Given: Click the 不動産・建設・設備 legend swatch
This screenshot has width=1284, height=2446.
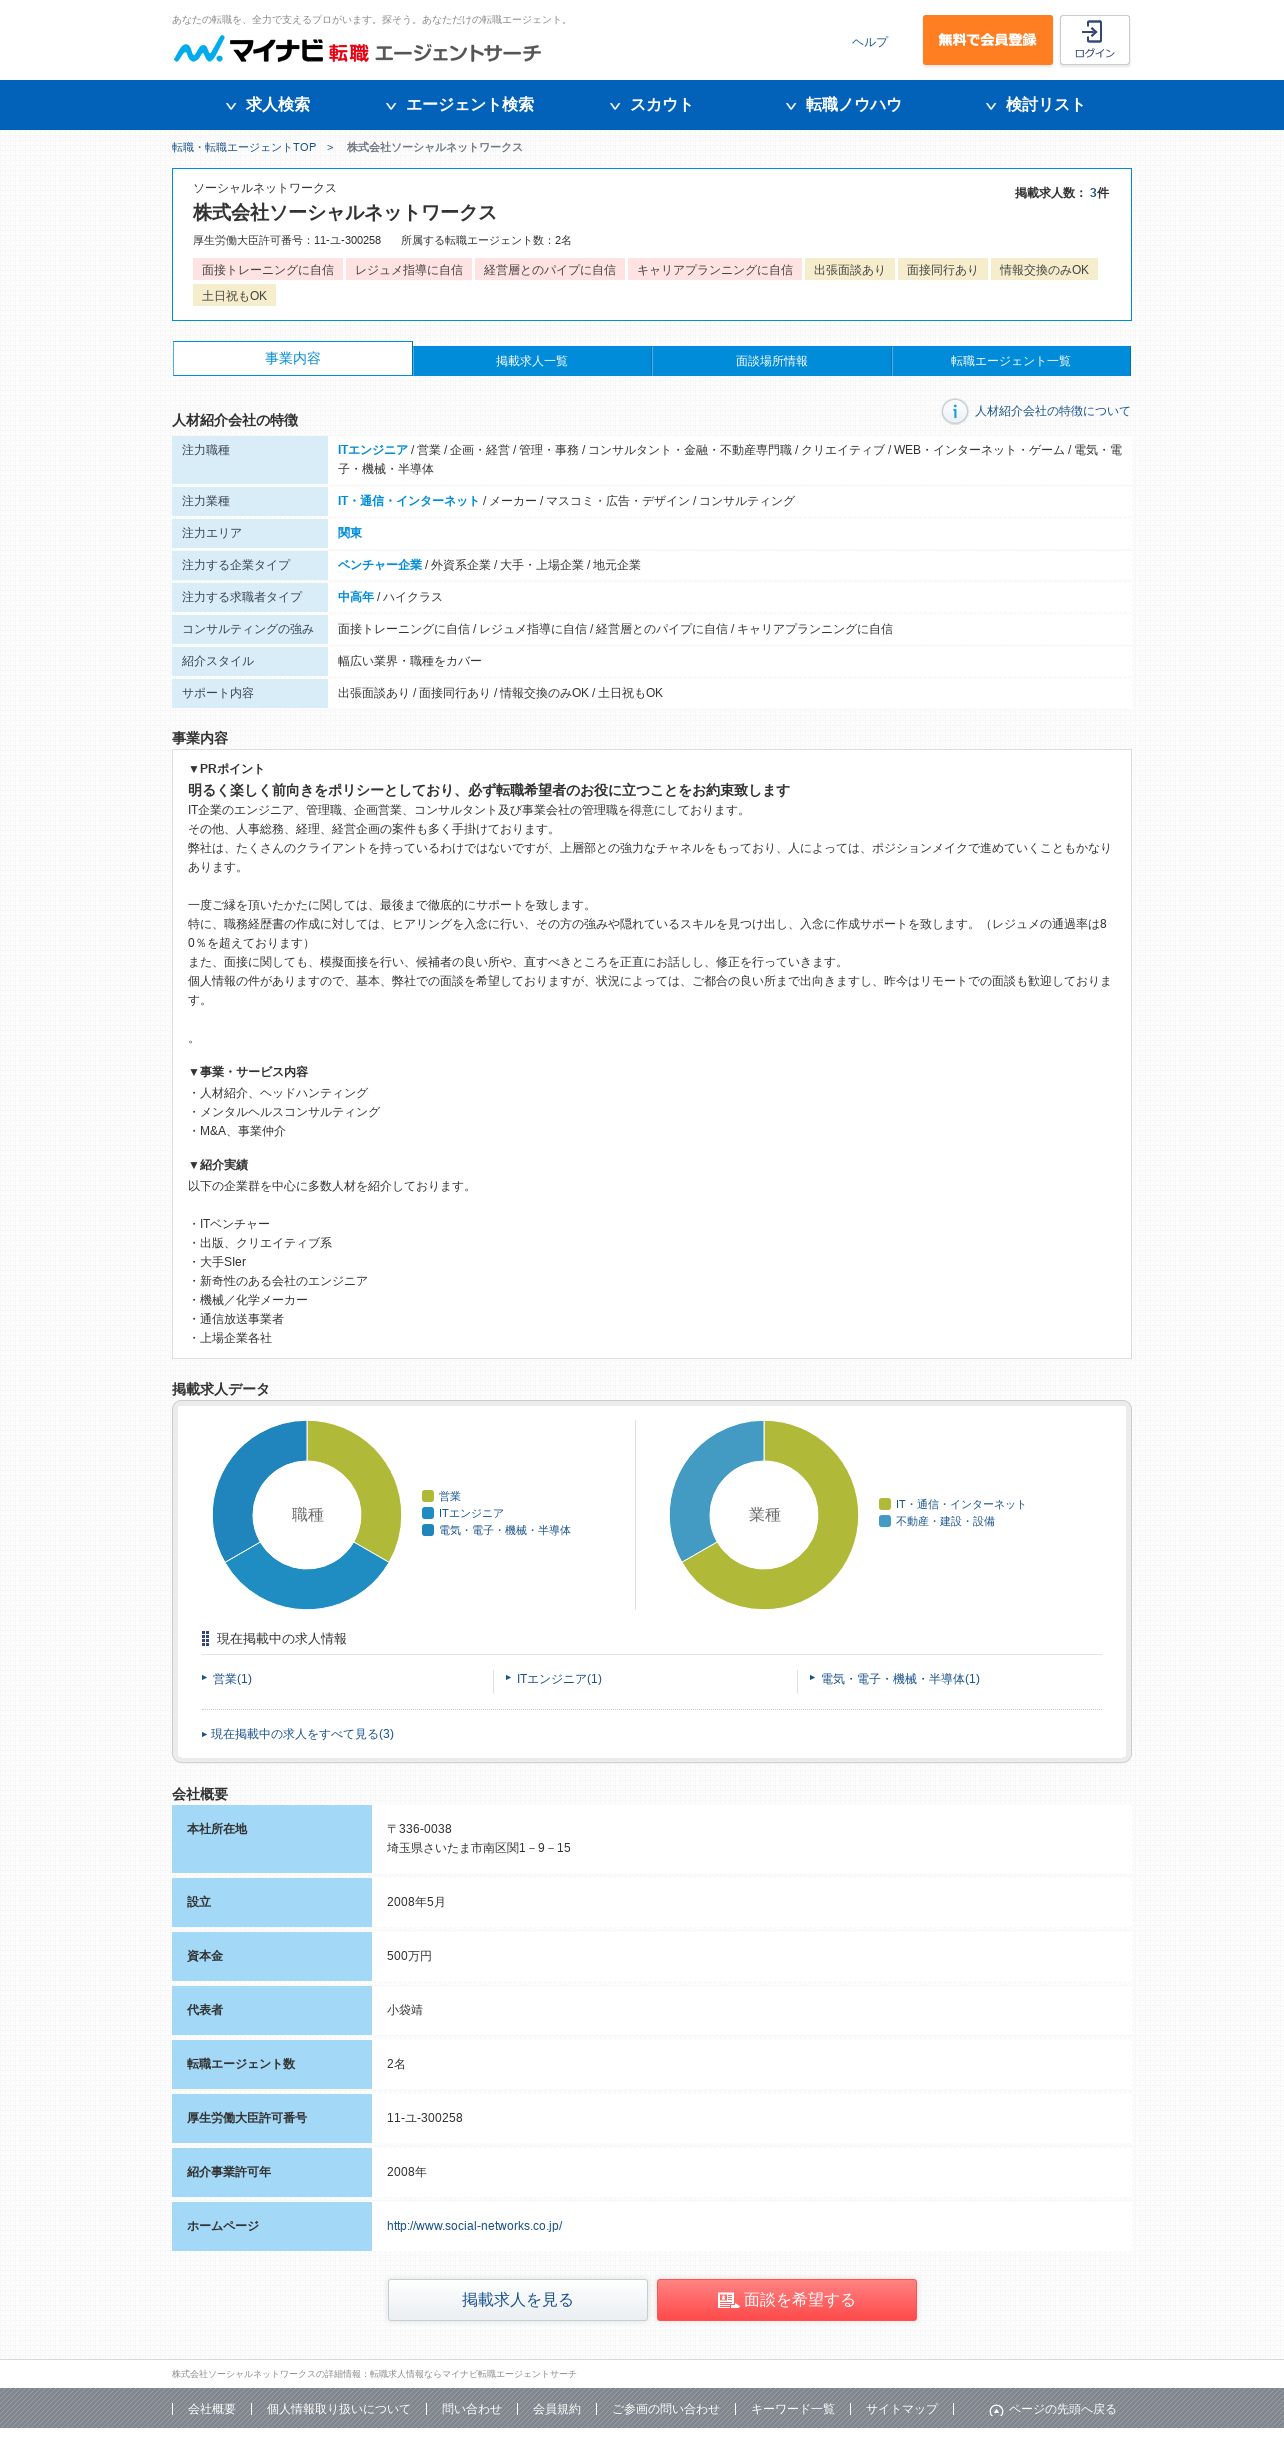Looking at the screenshot, I should pyautogui.click(x=885, y=1521).
